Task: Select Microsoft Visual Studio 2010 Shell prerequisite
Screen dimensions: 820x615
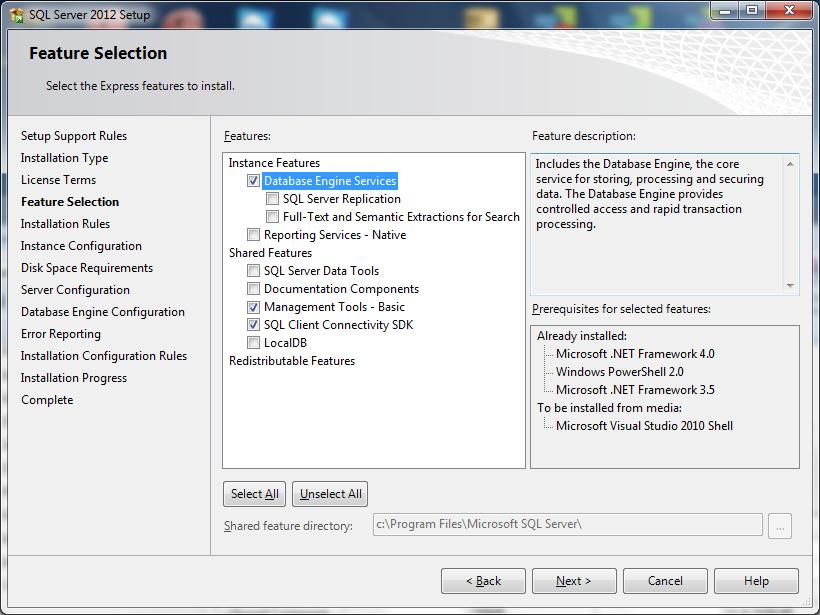Action: pyautogui.click(x=644, y=426)
